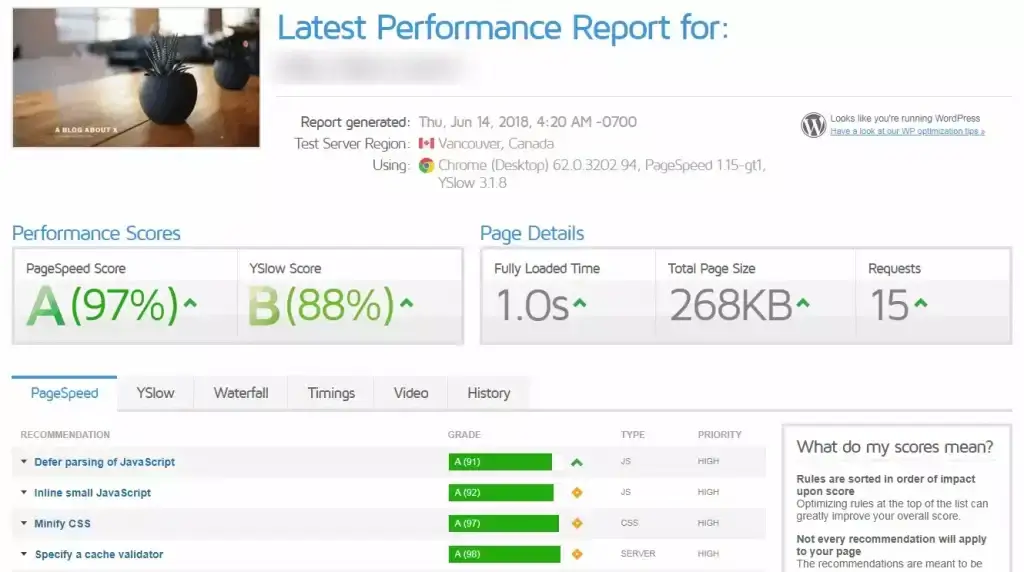The width and height of the screenshot is (1024, 572).
Task: Click the site screenshot thumbnail
Action: pos(136,77)
